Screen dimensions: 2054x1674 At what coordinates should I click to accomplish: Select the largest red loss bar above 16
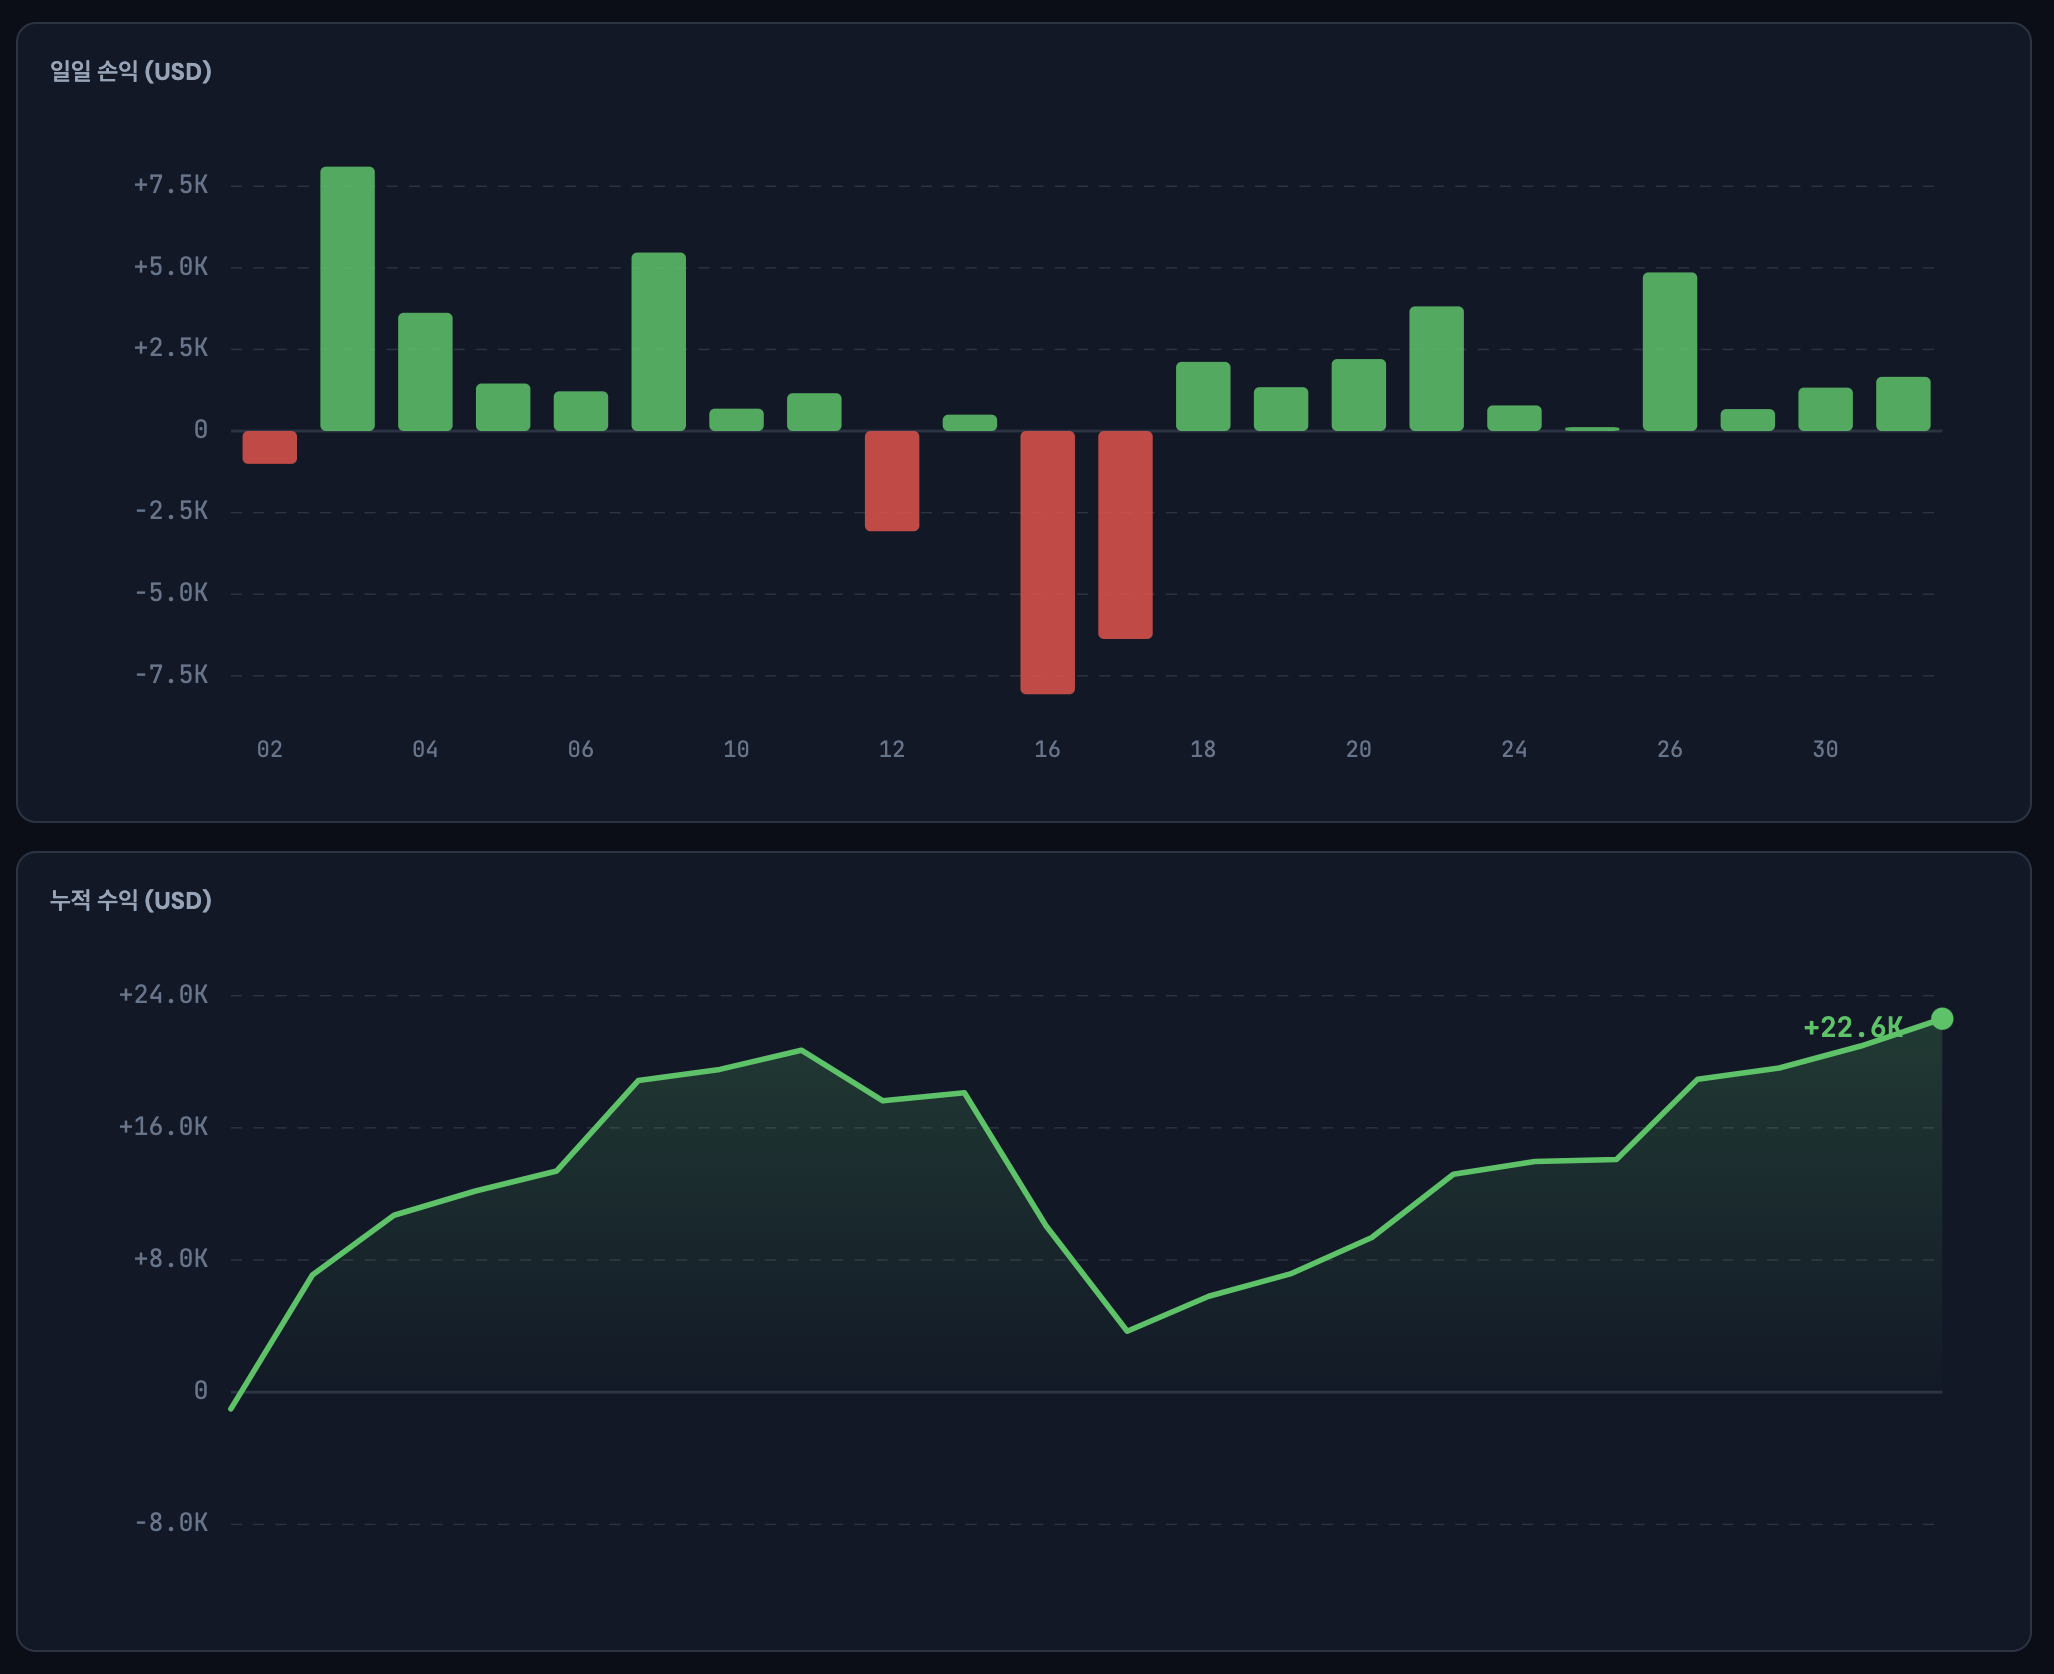point(1047,562)
